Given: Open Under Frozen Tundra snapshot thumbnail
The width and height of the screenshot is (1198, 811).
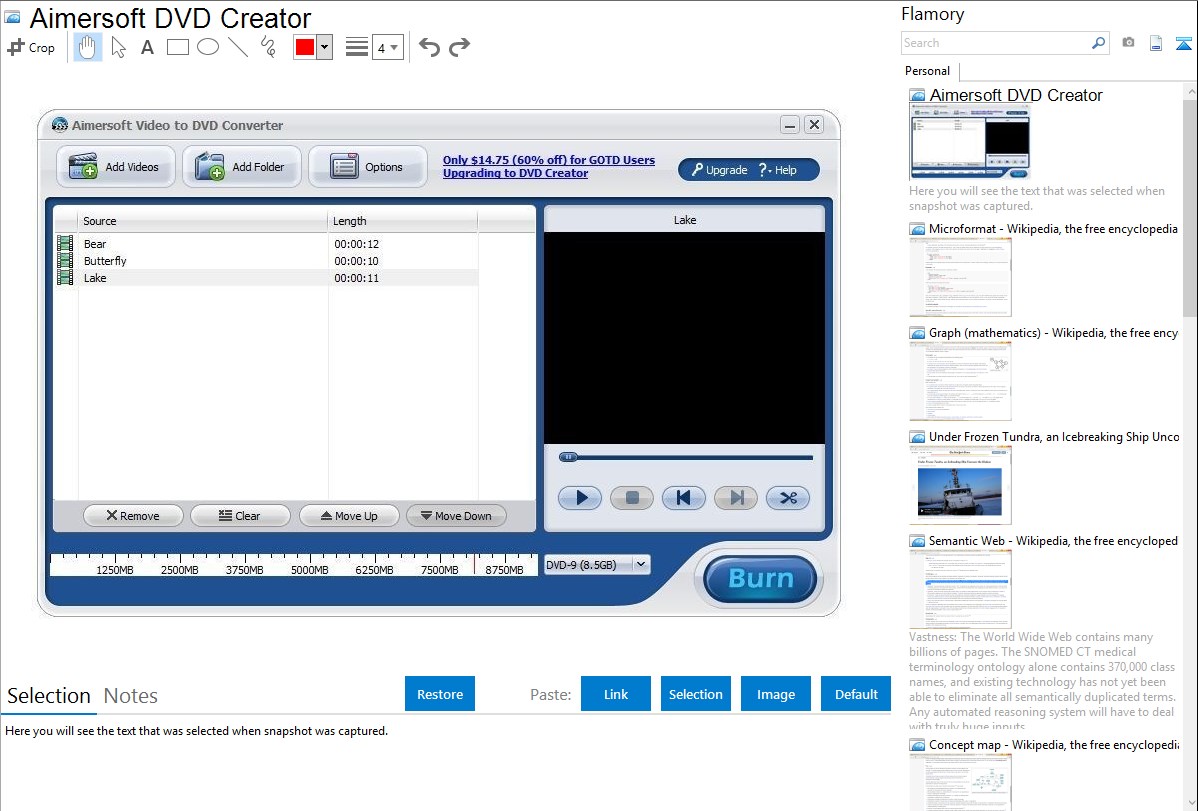Looking at the screenshot, I should [x=960, y=485].
